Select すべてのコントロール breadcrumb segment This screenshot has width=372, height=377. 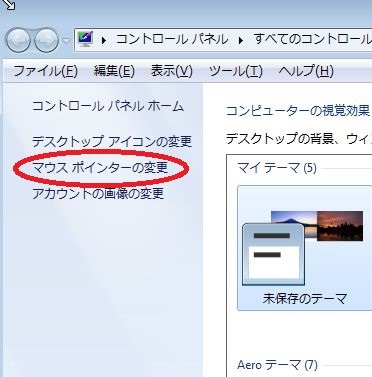(312, 39)
